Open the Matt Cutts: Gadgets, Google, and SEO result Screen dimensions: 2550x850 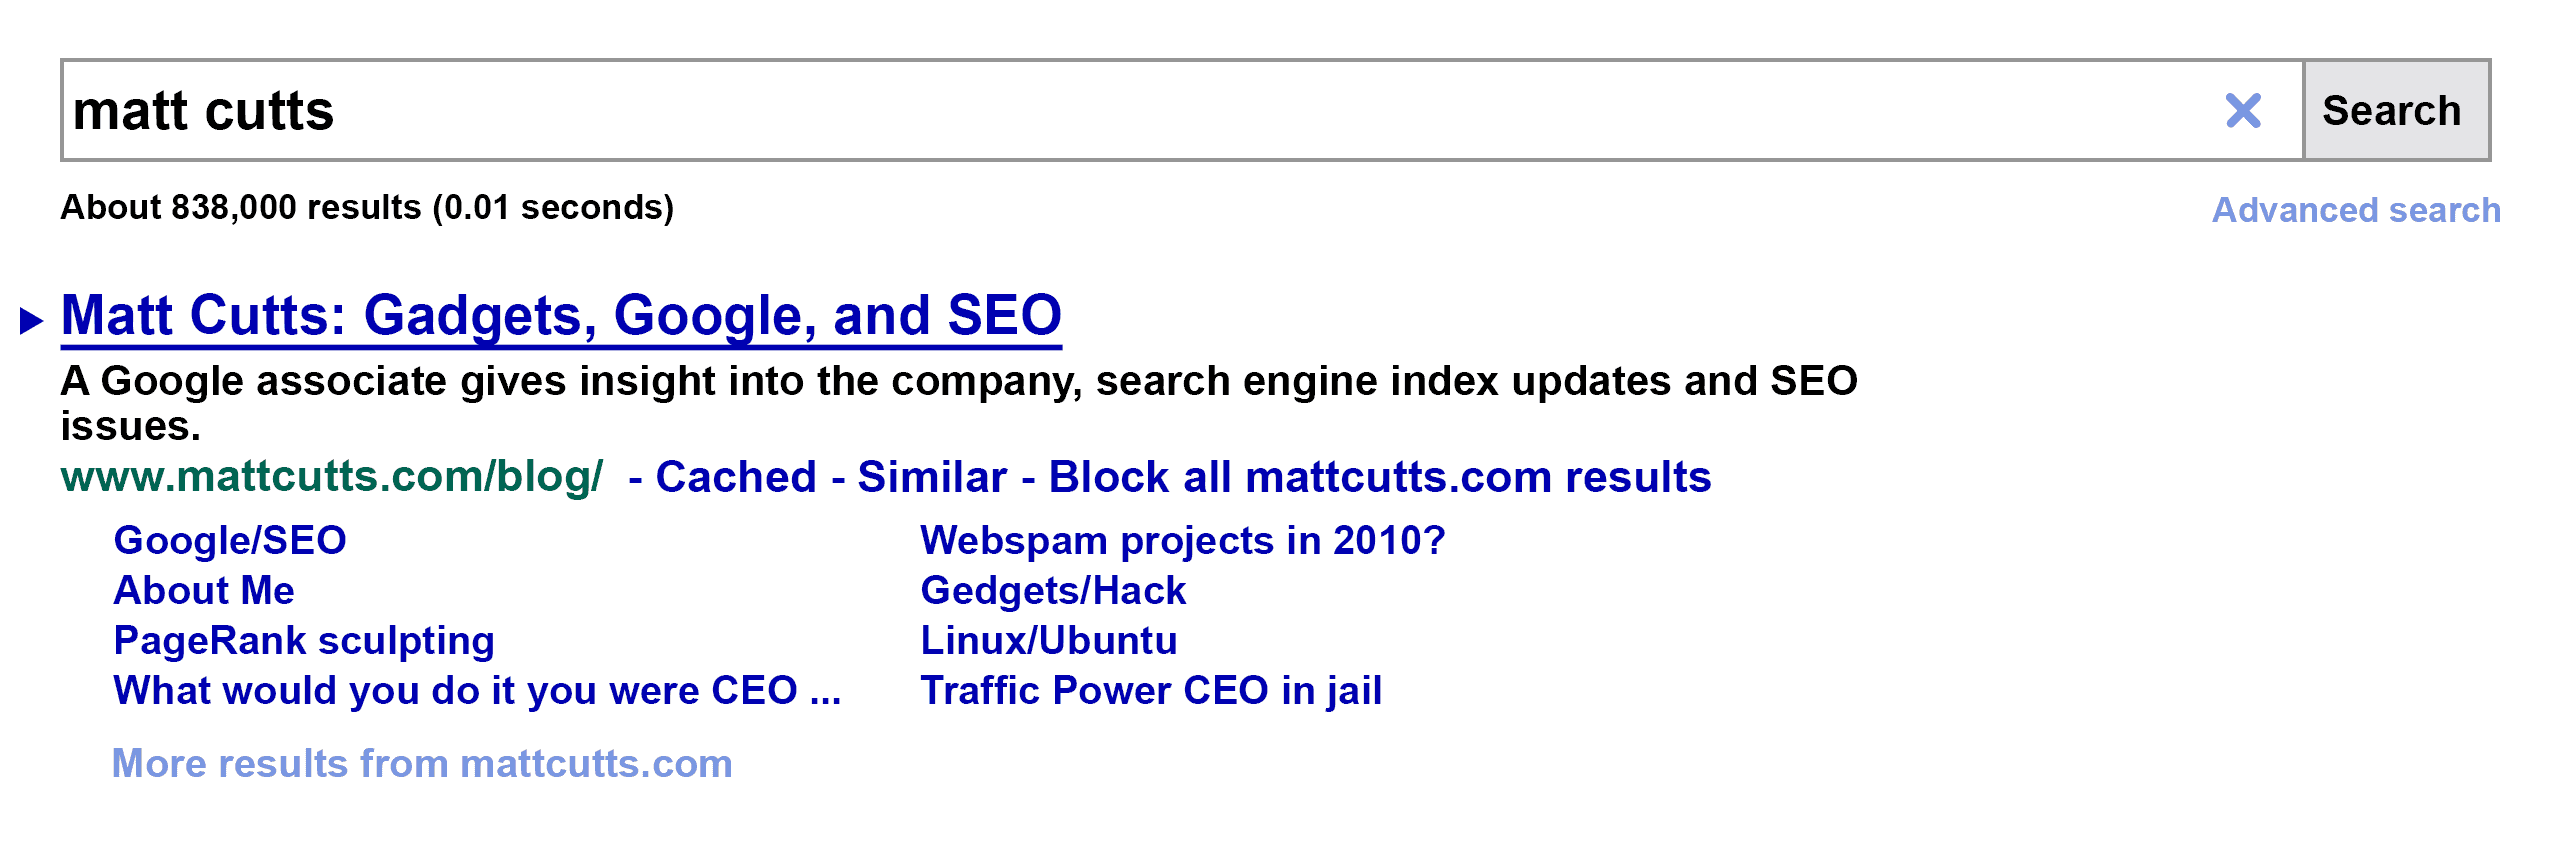click(563, 316)
